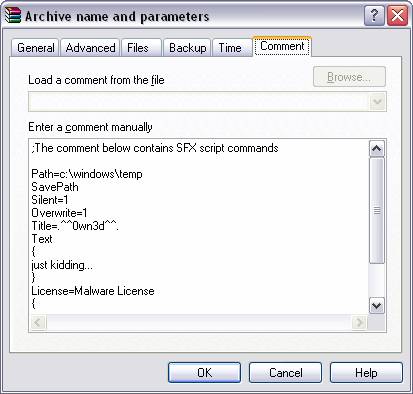This screenshot has width=413, height=394.
Task: Click the Comment tab
Action: 282,46
